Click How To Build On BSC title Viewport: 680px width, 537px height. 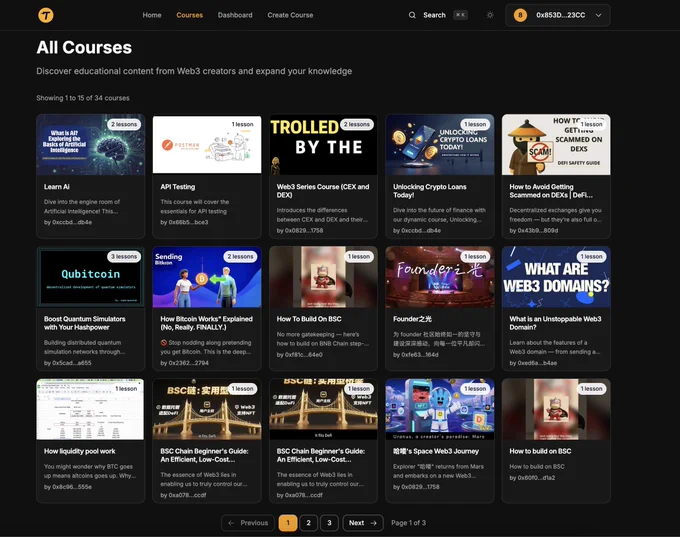[309, 319]
